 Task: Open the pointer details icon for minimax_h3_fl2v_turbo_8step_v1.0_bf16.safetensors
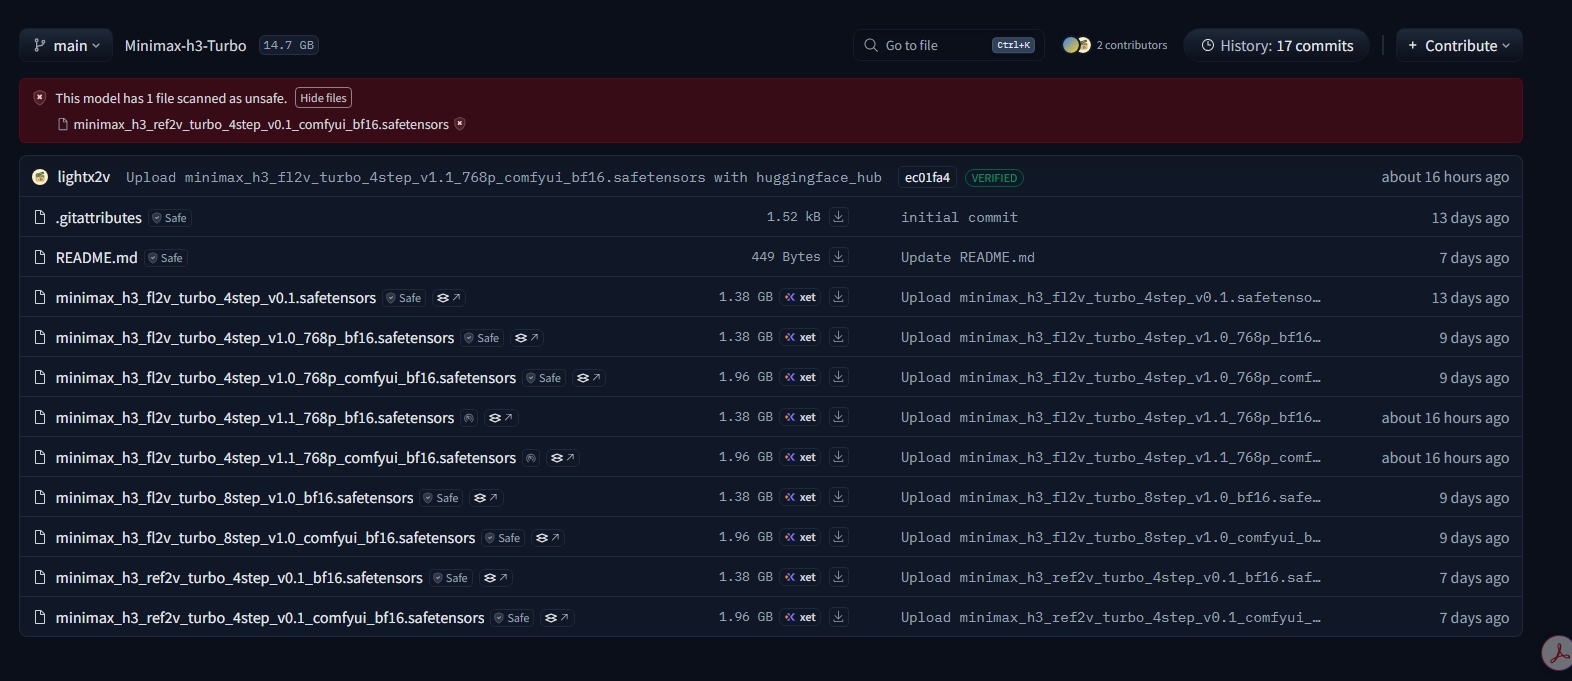click(x=485, y=498)
